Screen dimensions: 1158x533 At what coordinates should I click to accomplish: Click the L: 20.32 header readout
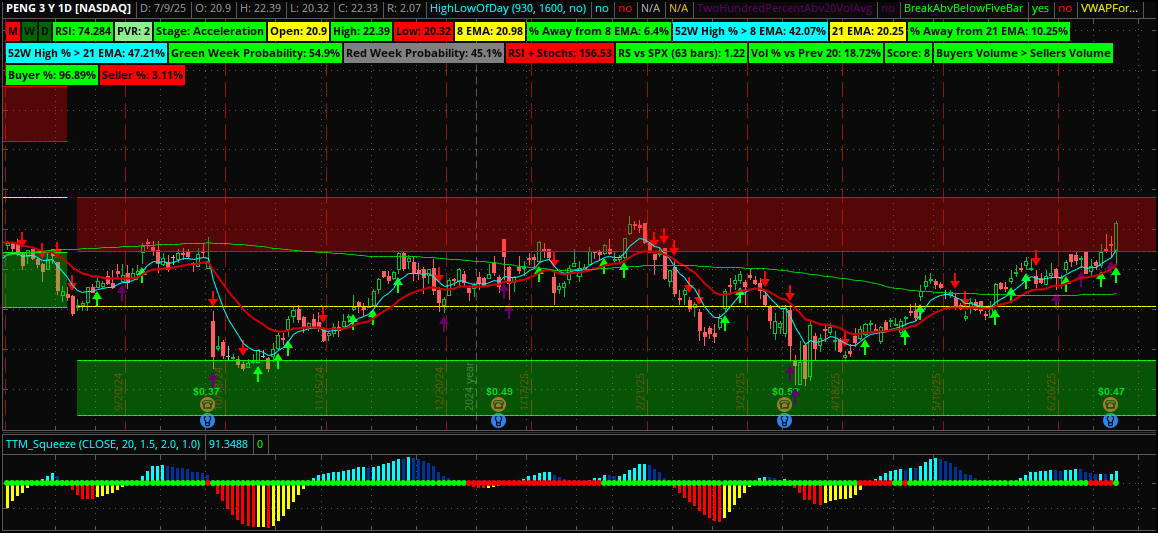point(311,9)
